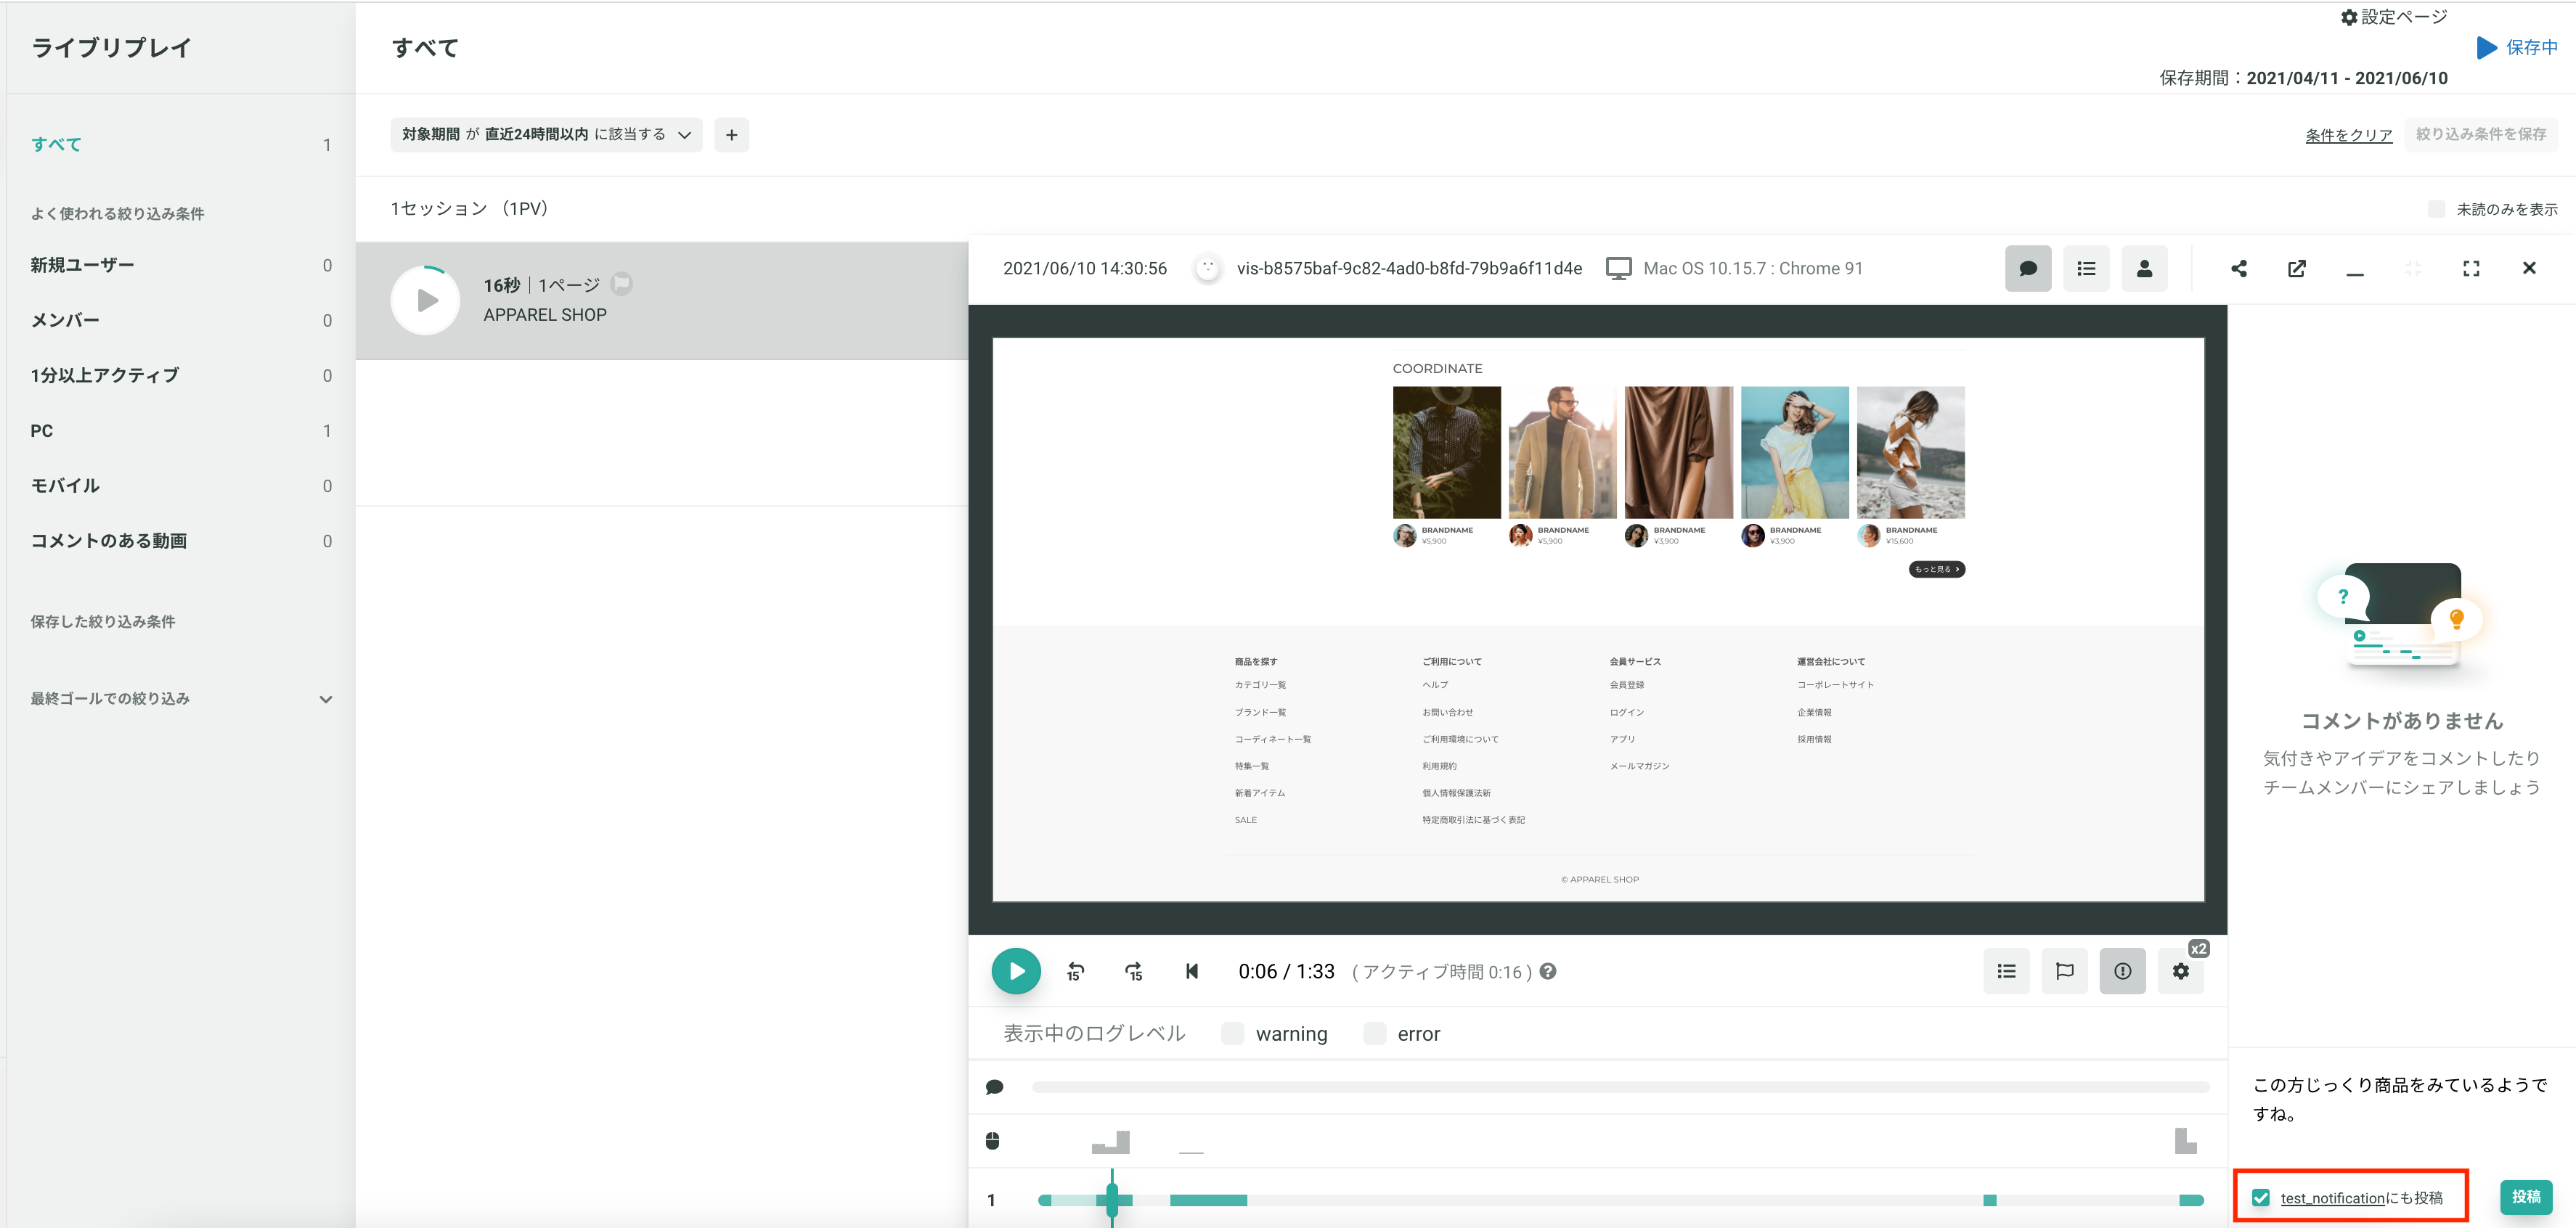This screenshot has width=2576, height=1228.
Task: Close the replay player panel
Action: point(2529,268)
